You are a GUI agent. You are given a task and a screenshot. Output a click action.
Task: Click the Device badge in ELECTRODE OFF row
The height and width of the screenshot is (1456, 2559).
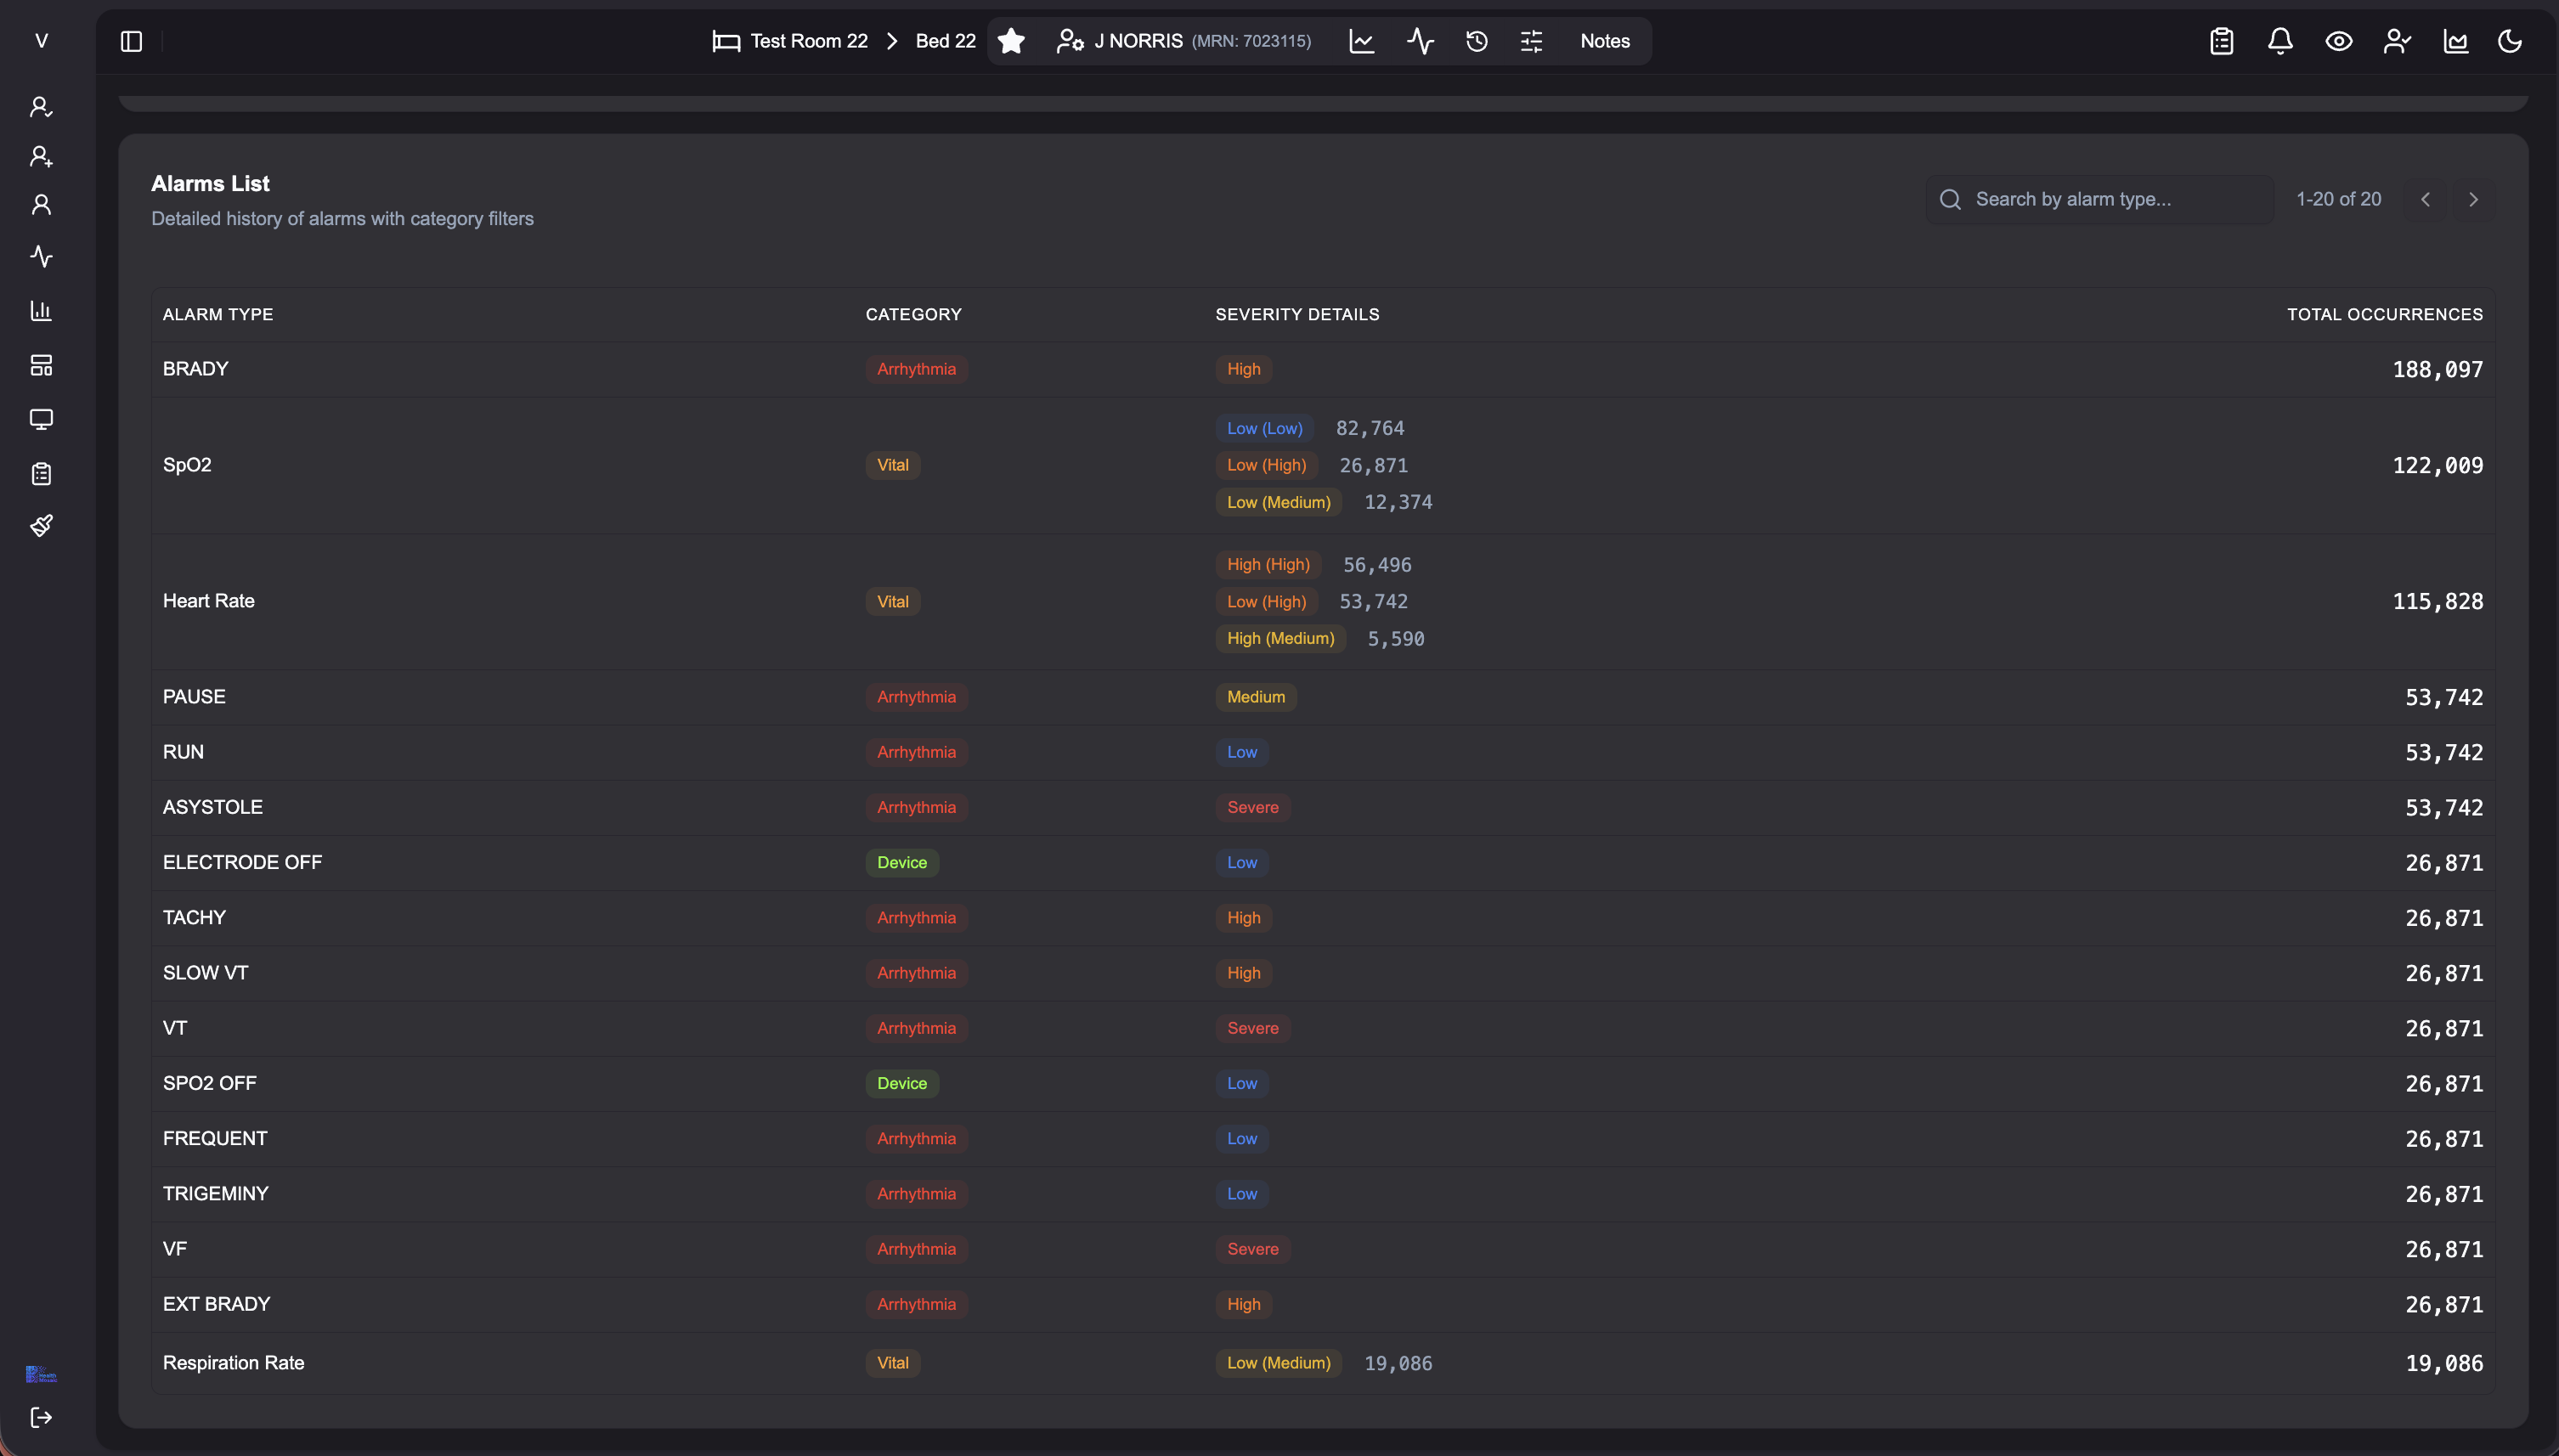click(x=902, y=862)
